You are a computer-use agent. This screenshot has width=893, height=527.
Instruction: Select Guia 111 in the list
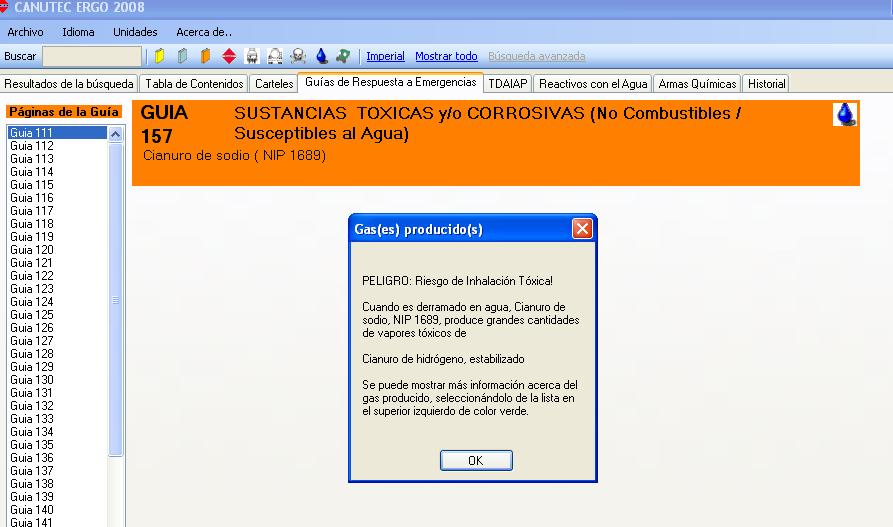(x=57, y=133)
